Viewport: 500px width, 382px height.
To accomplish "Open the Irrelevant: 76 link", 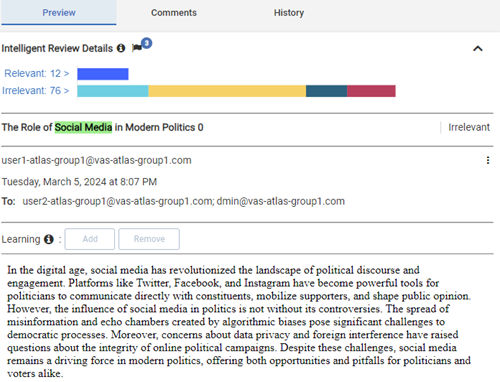I will pyautogui.click(x=36, y=90).
